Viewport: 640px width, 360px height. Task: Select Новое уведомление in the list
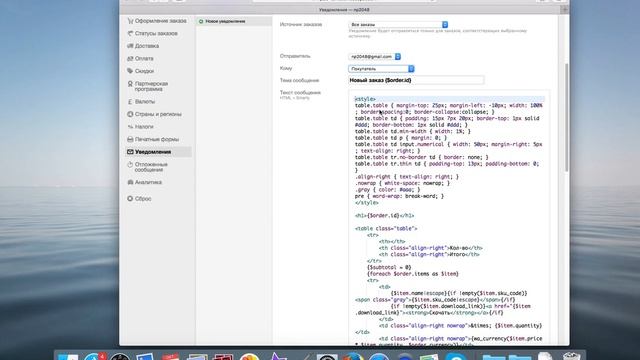(x=234, y=21)
